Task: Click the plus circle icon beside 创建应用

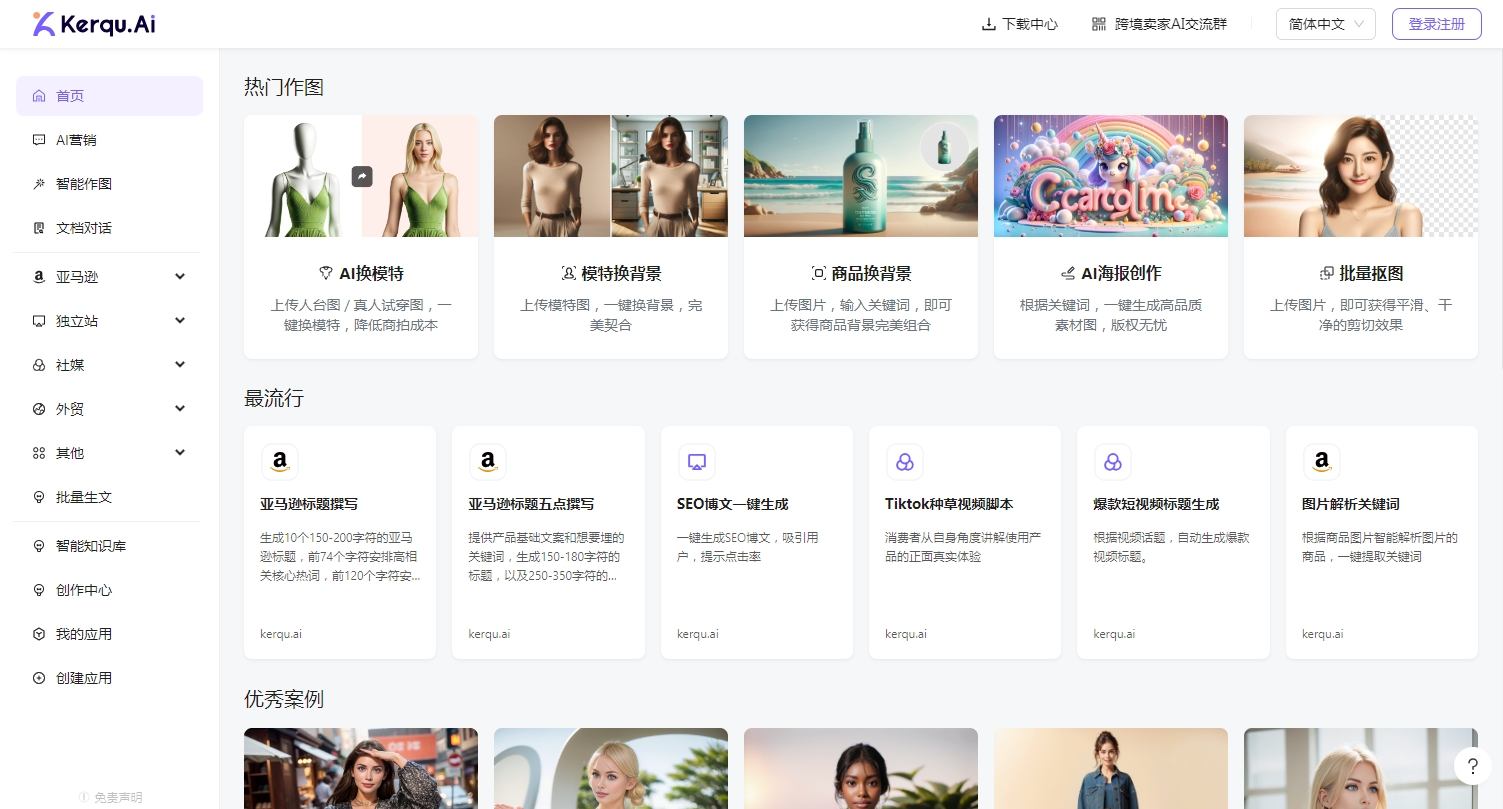Action: click(39, 678)
